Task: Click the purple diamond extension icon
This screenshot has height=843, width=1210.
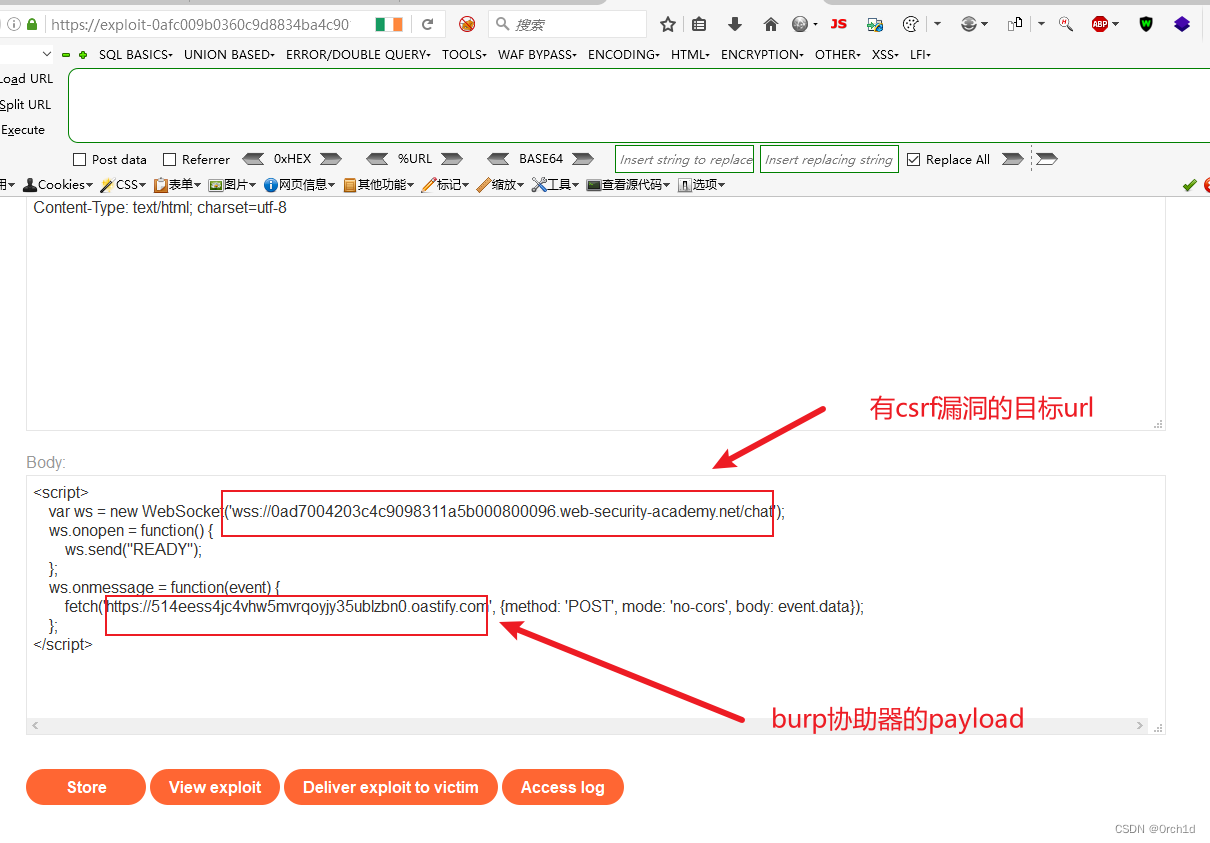Action: click(x=1182, y=24)
